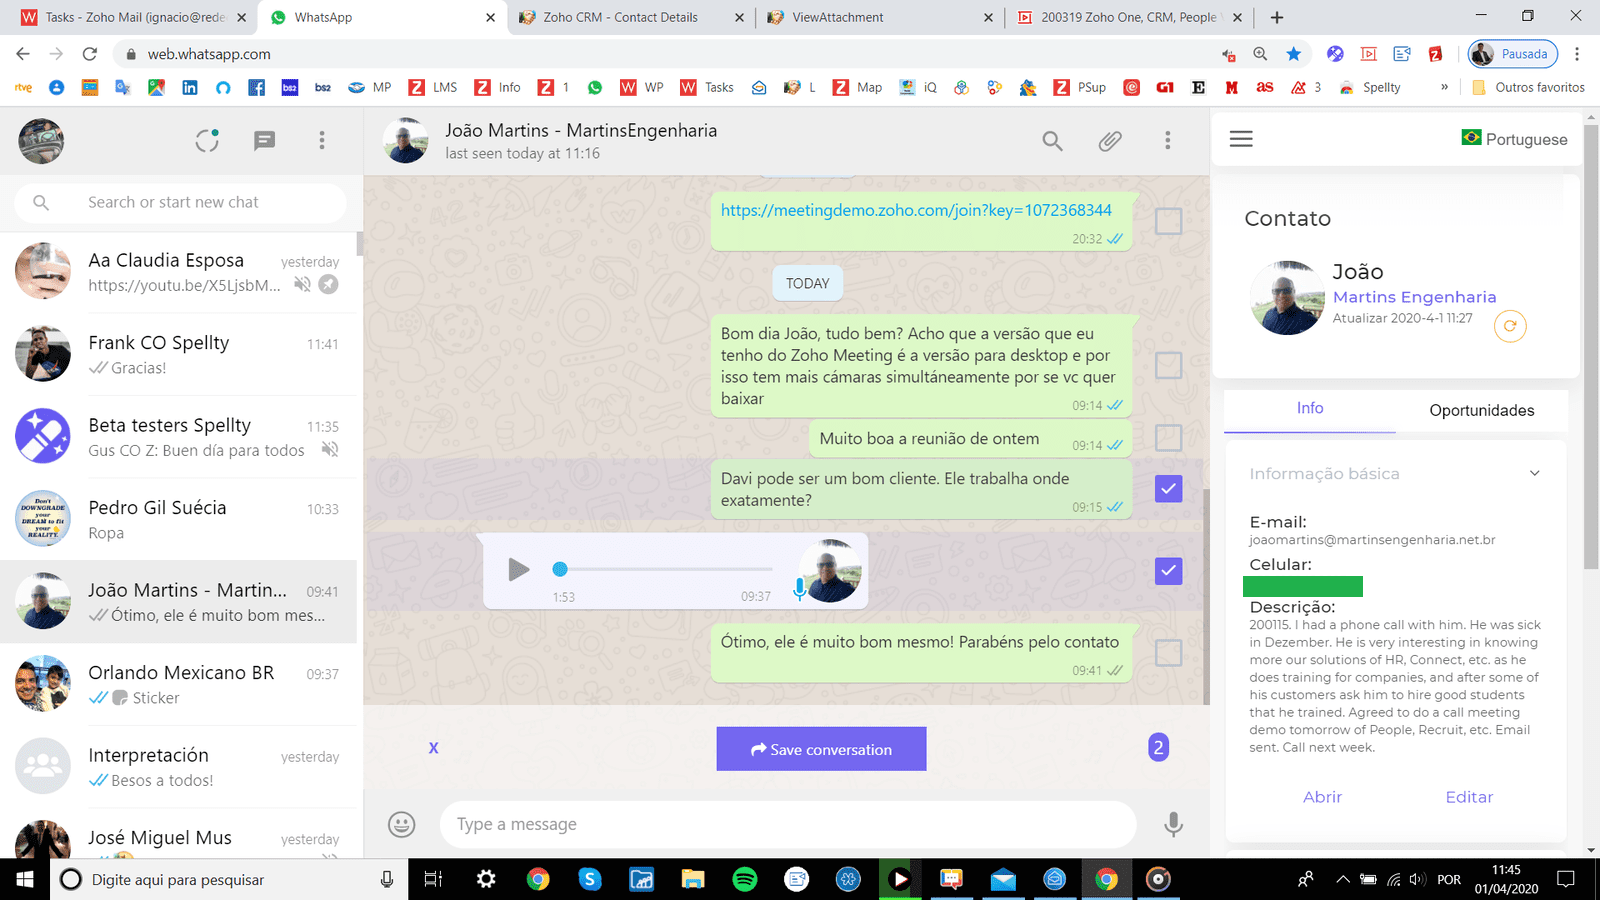Open File Explorer from taskbar

pos(693,879)
